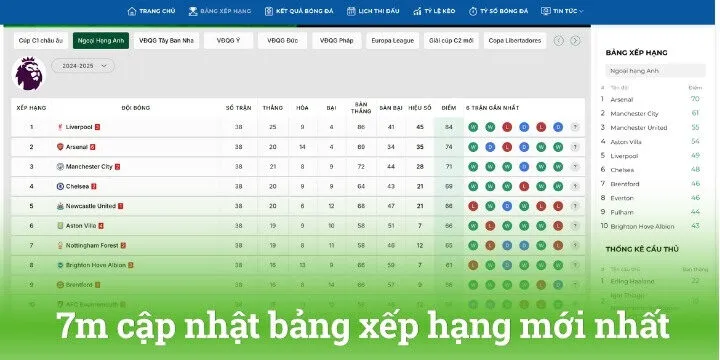Click the news icon beside Tin tức
Screen dimensions: 720x360
click(x=546, y=11)
